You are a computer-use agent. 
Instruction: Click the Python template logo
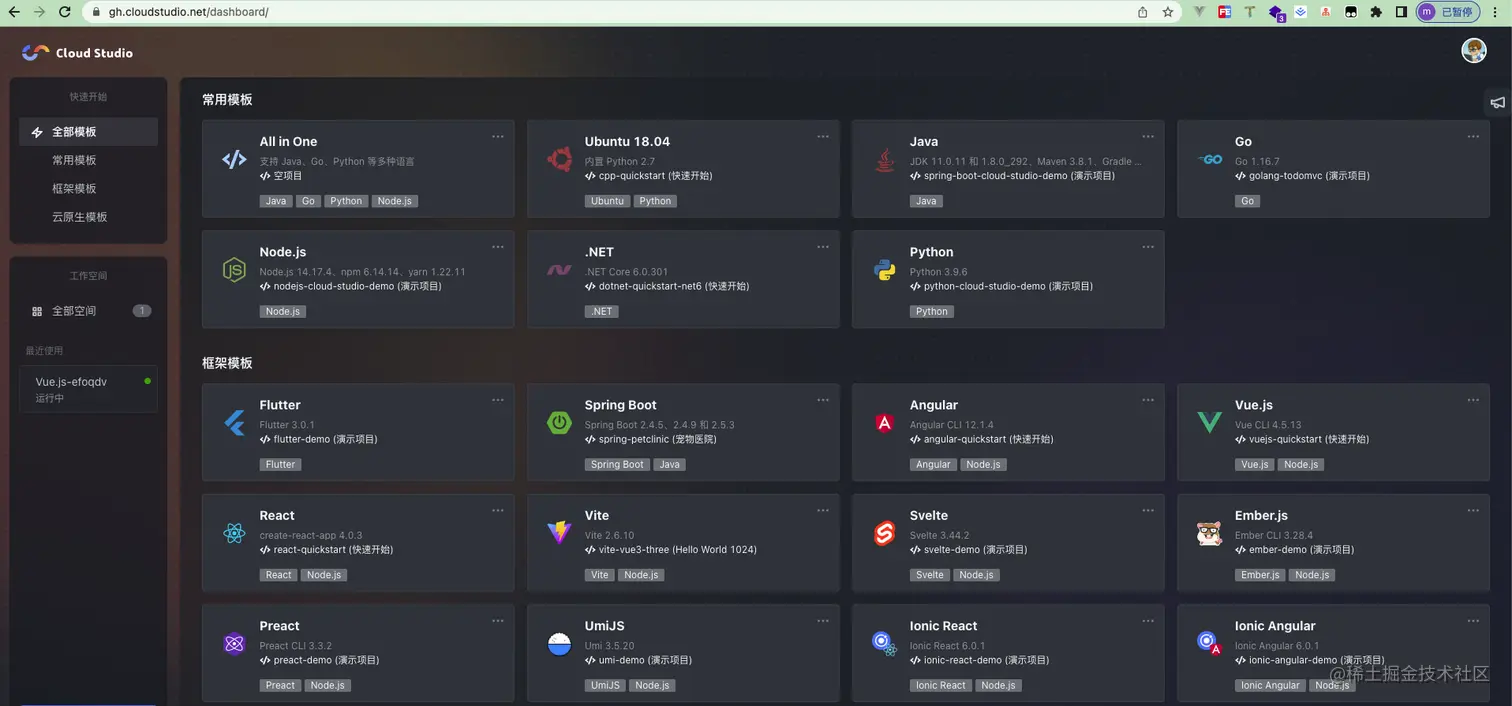point(885,270)
